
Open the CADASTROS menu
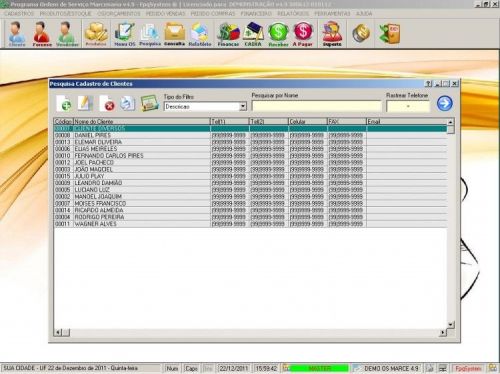19,14
